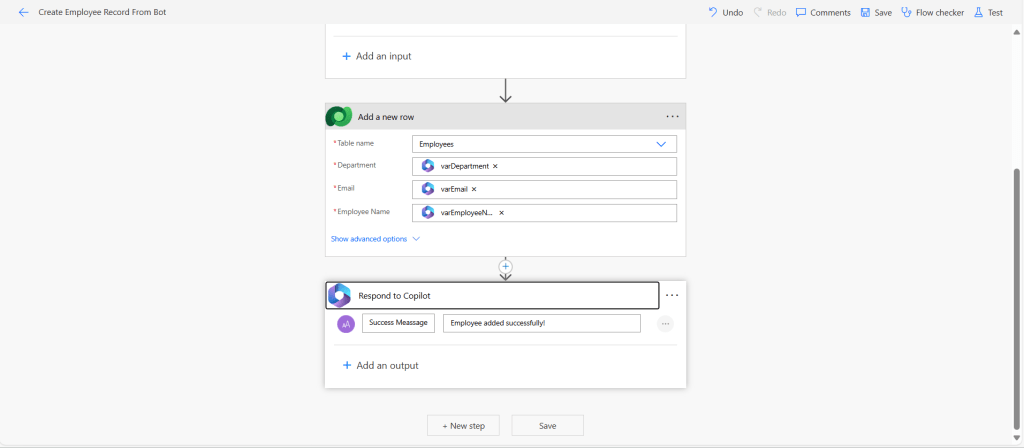Click Save in the top toolbar

coord(875,12)
